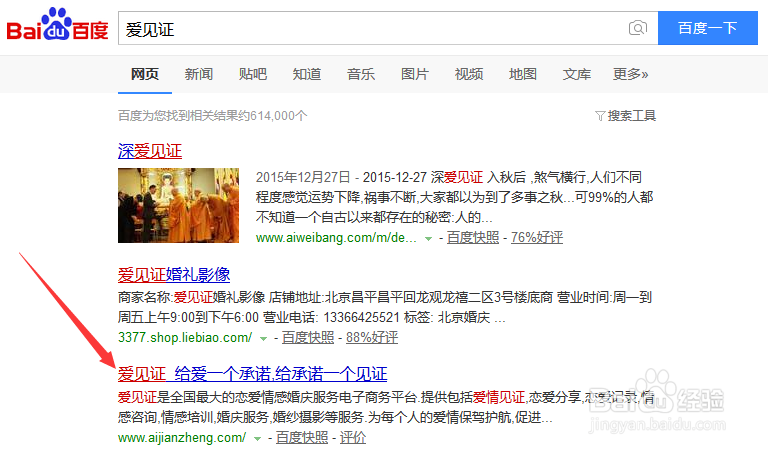Viewport: 768px width, 451px height.
Task: Expand dropdown arrow beside aijianzheng.com URL
Action: click(x=258, y=439)
